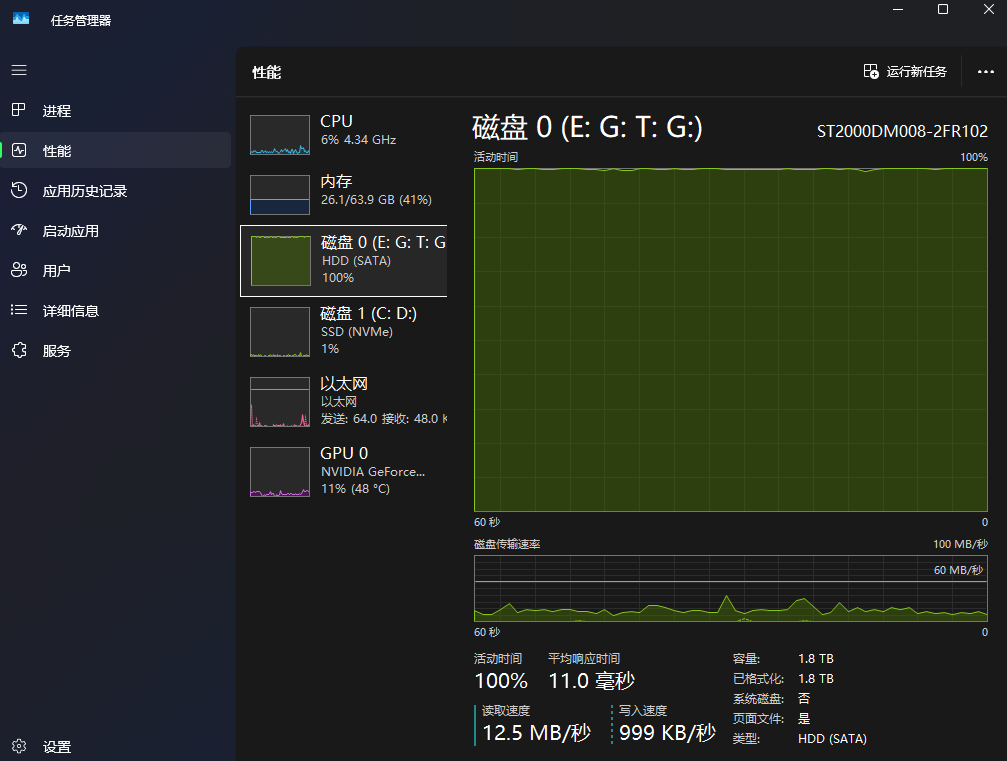Click the 详细信息 details list icon

tap(19, 310)
